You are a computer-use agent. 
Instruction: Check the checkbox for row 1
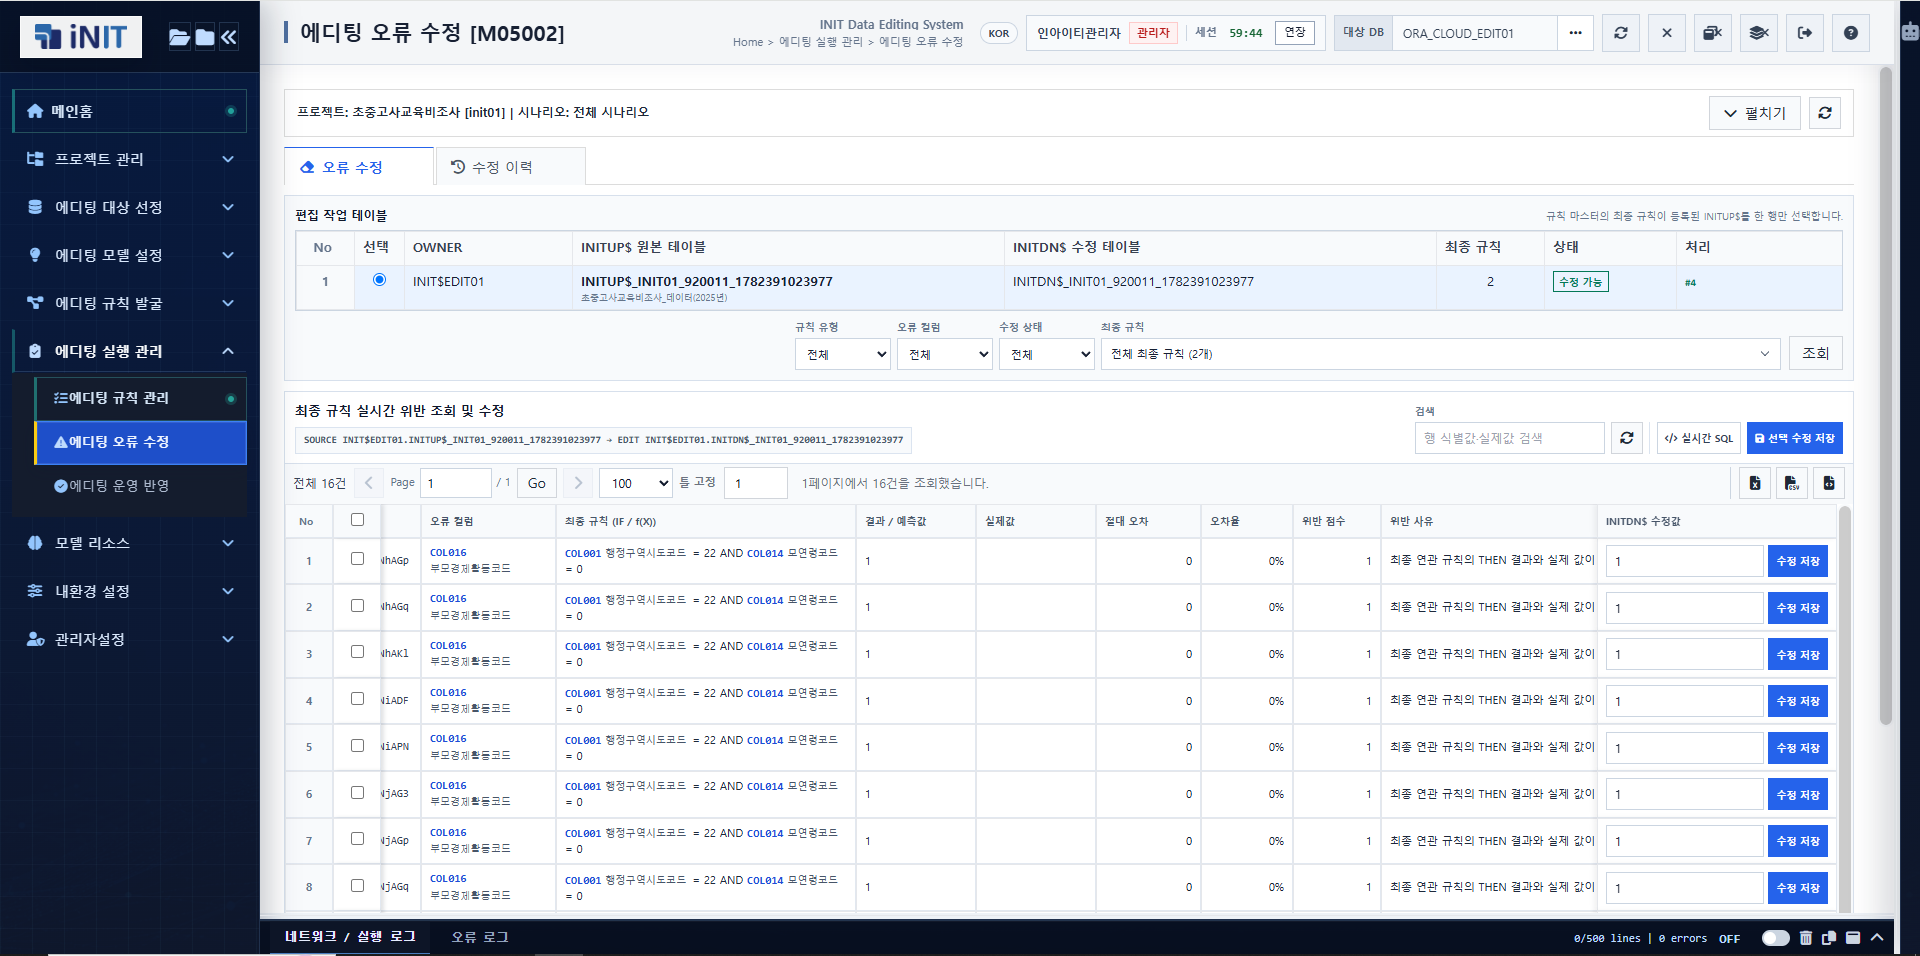point(357,559)
